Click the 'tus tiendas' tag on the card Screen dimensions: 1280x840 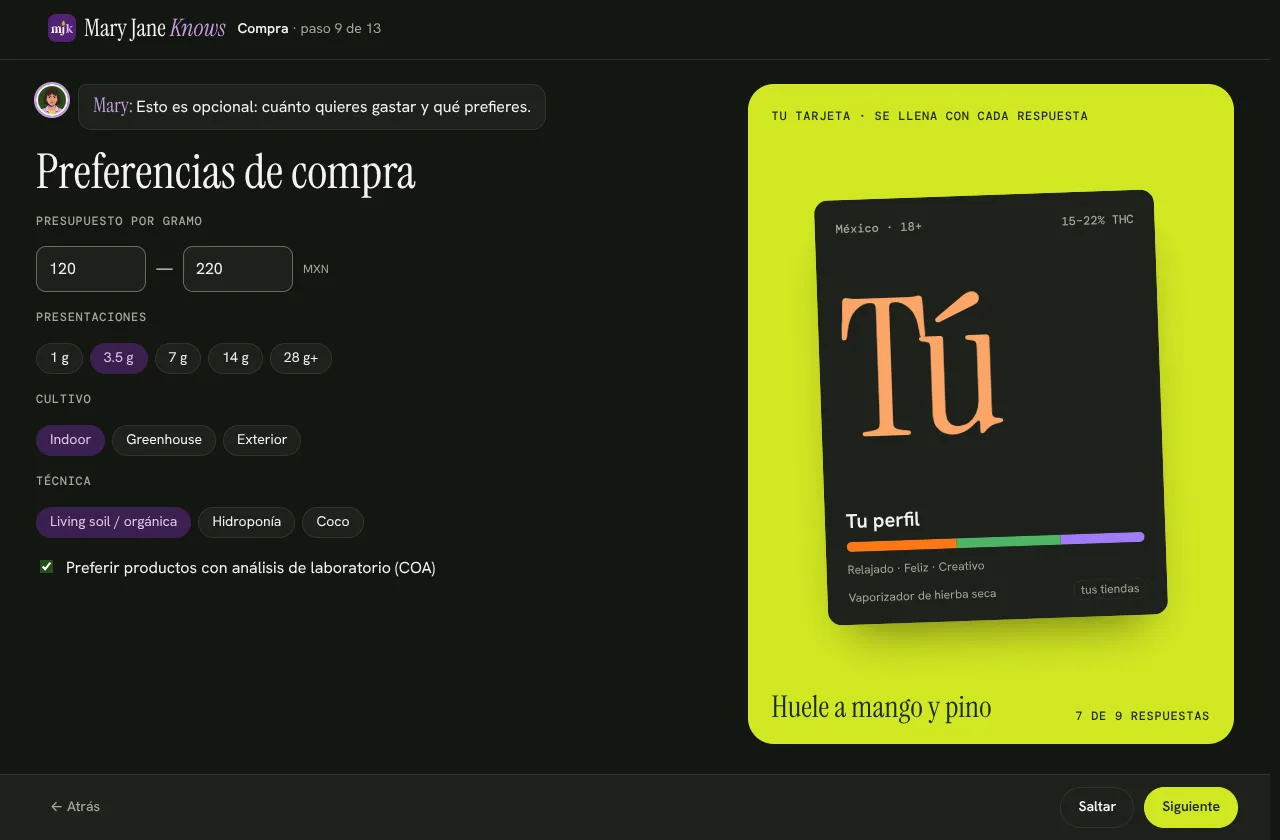click(x=1110, y=589)
